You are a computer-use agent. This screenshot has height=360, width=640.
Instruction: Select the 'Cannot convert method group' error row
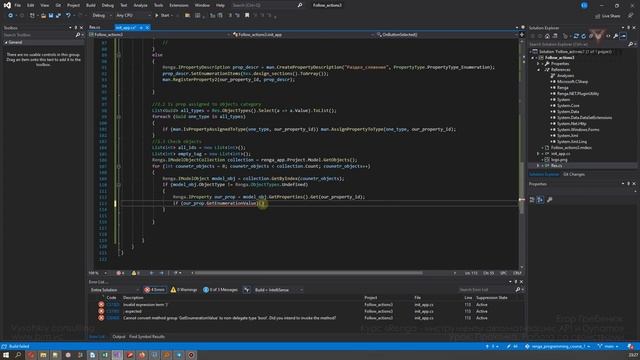click(306, 318)
